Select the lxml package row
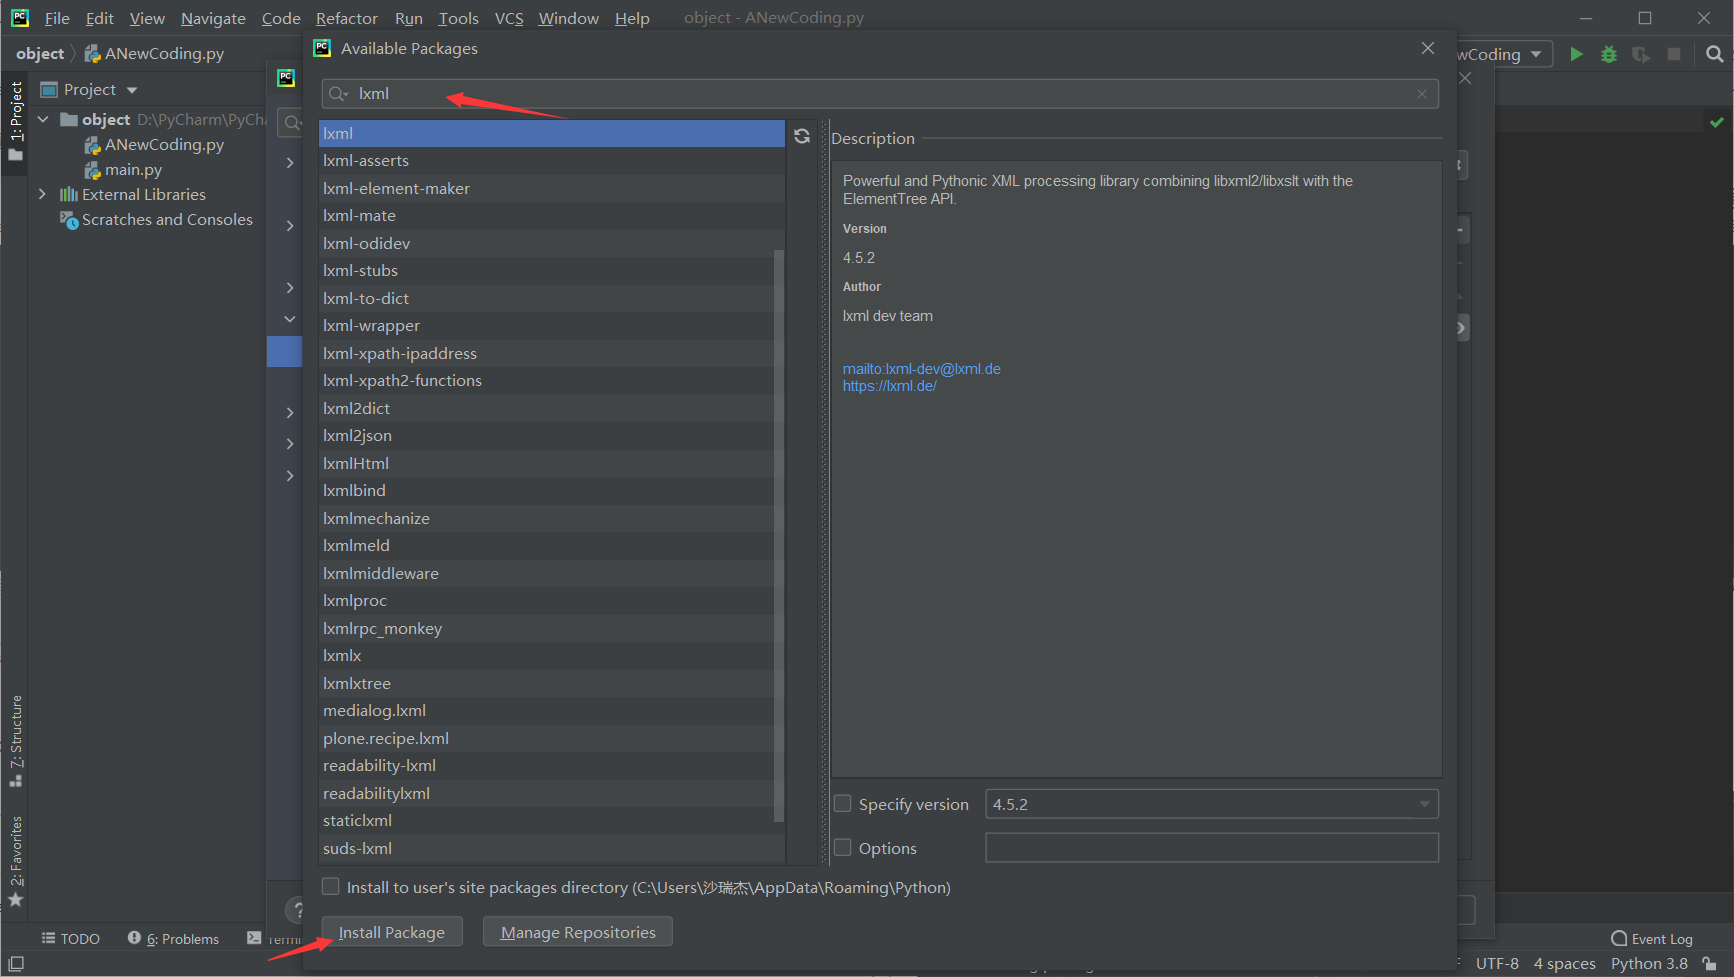The width and height of the screenshot is (1734, 977). pos(551,134)
